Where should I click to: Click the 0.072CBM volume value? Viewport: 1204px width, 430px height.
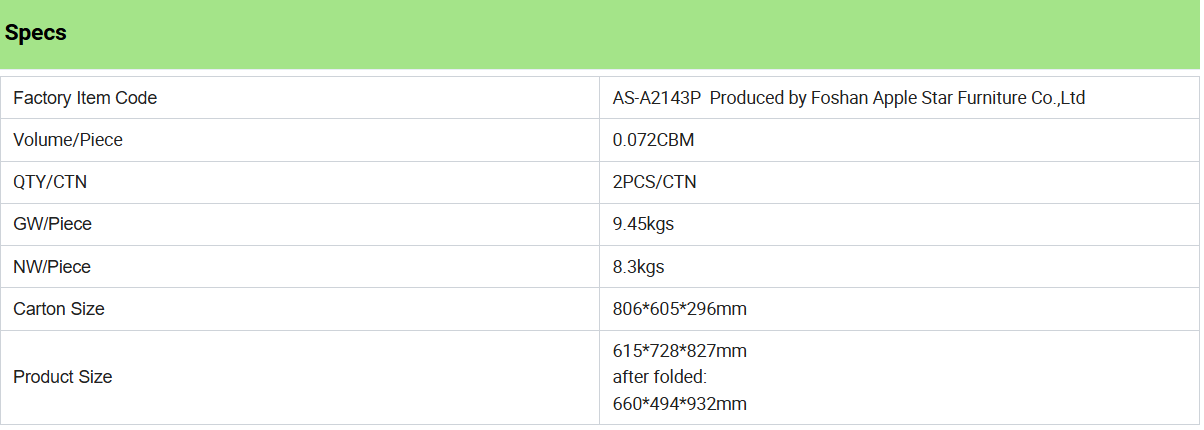[653, 140]
